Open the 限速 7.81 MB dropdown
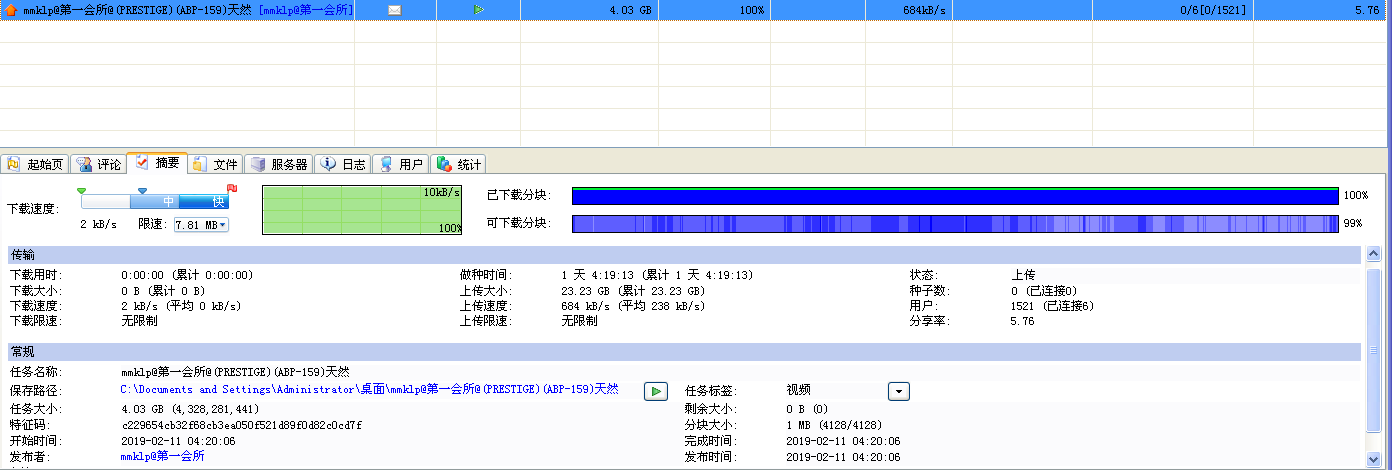Screen dimensions: 1392x470 point(201,225)
